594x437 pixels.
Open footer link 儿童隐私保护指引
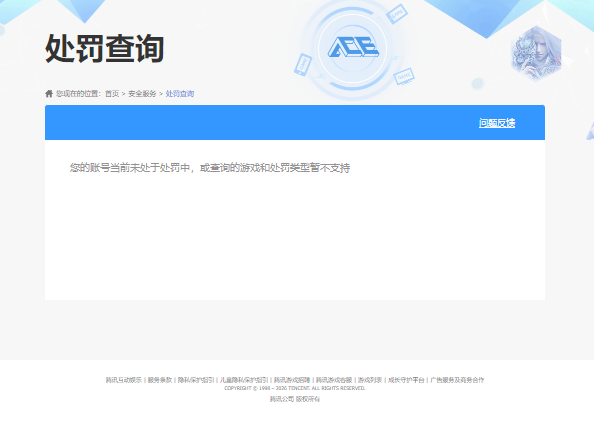tap(244, 380)
